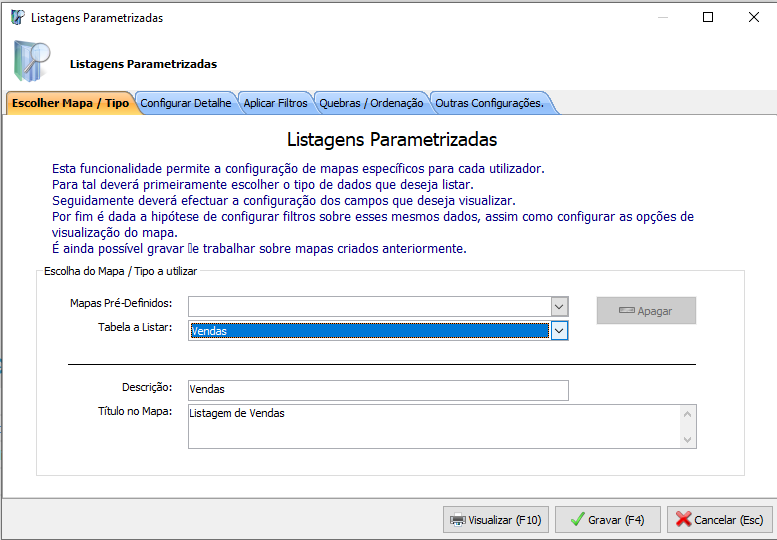This screenshot has height=540, width=777.
Task: Click the green checkmark icon on Gravar
Action: click(x=576, y=520)
